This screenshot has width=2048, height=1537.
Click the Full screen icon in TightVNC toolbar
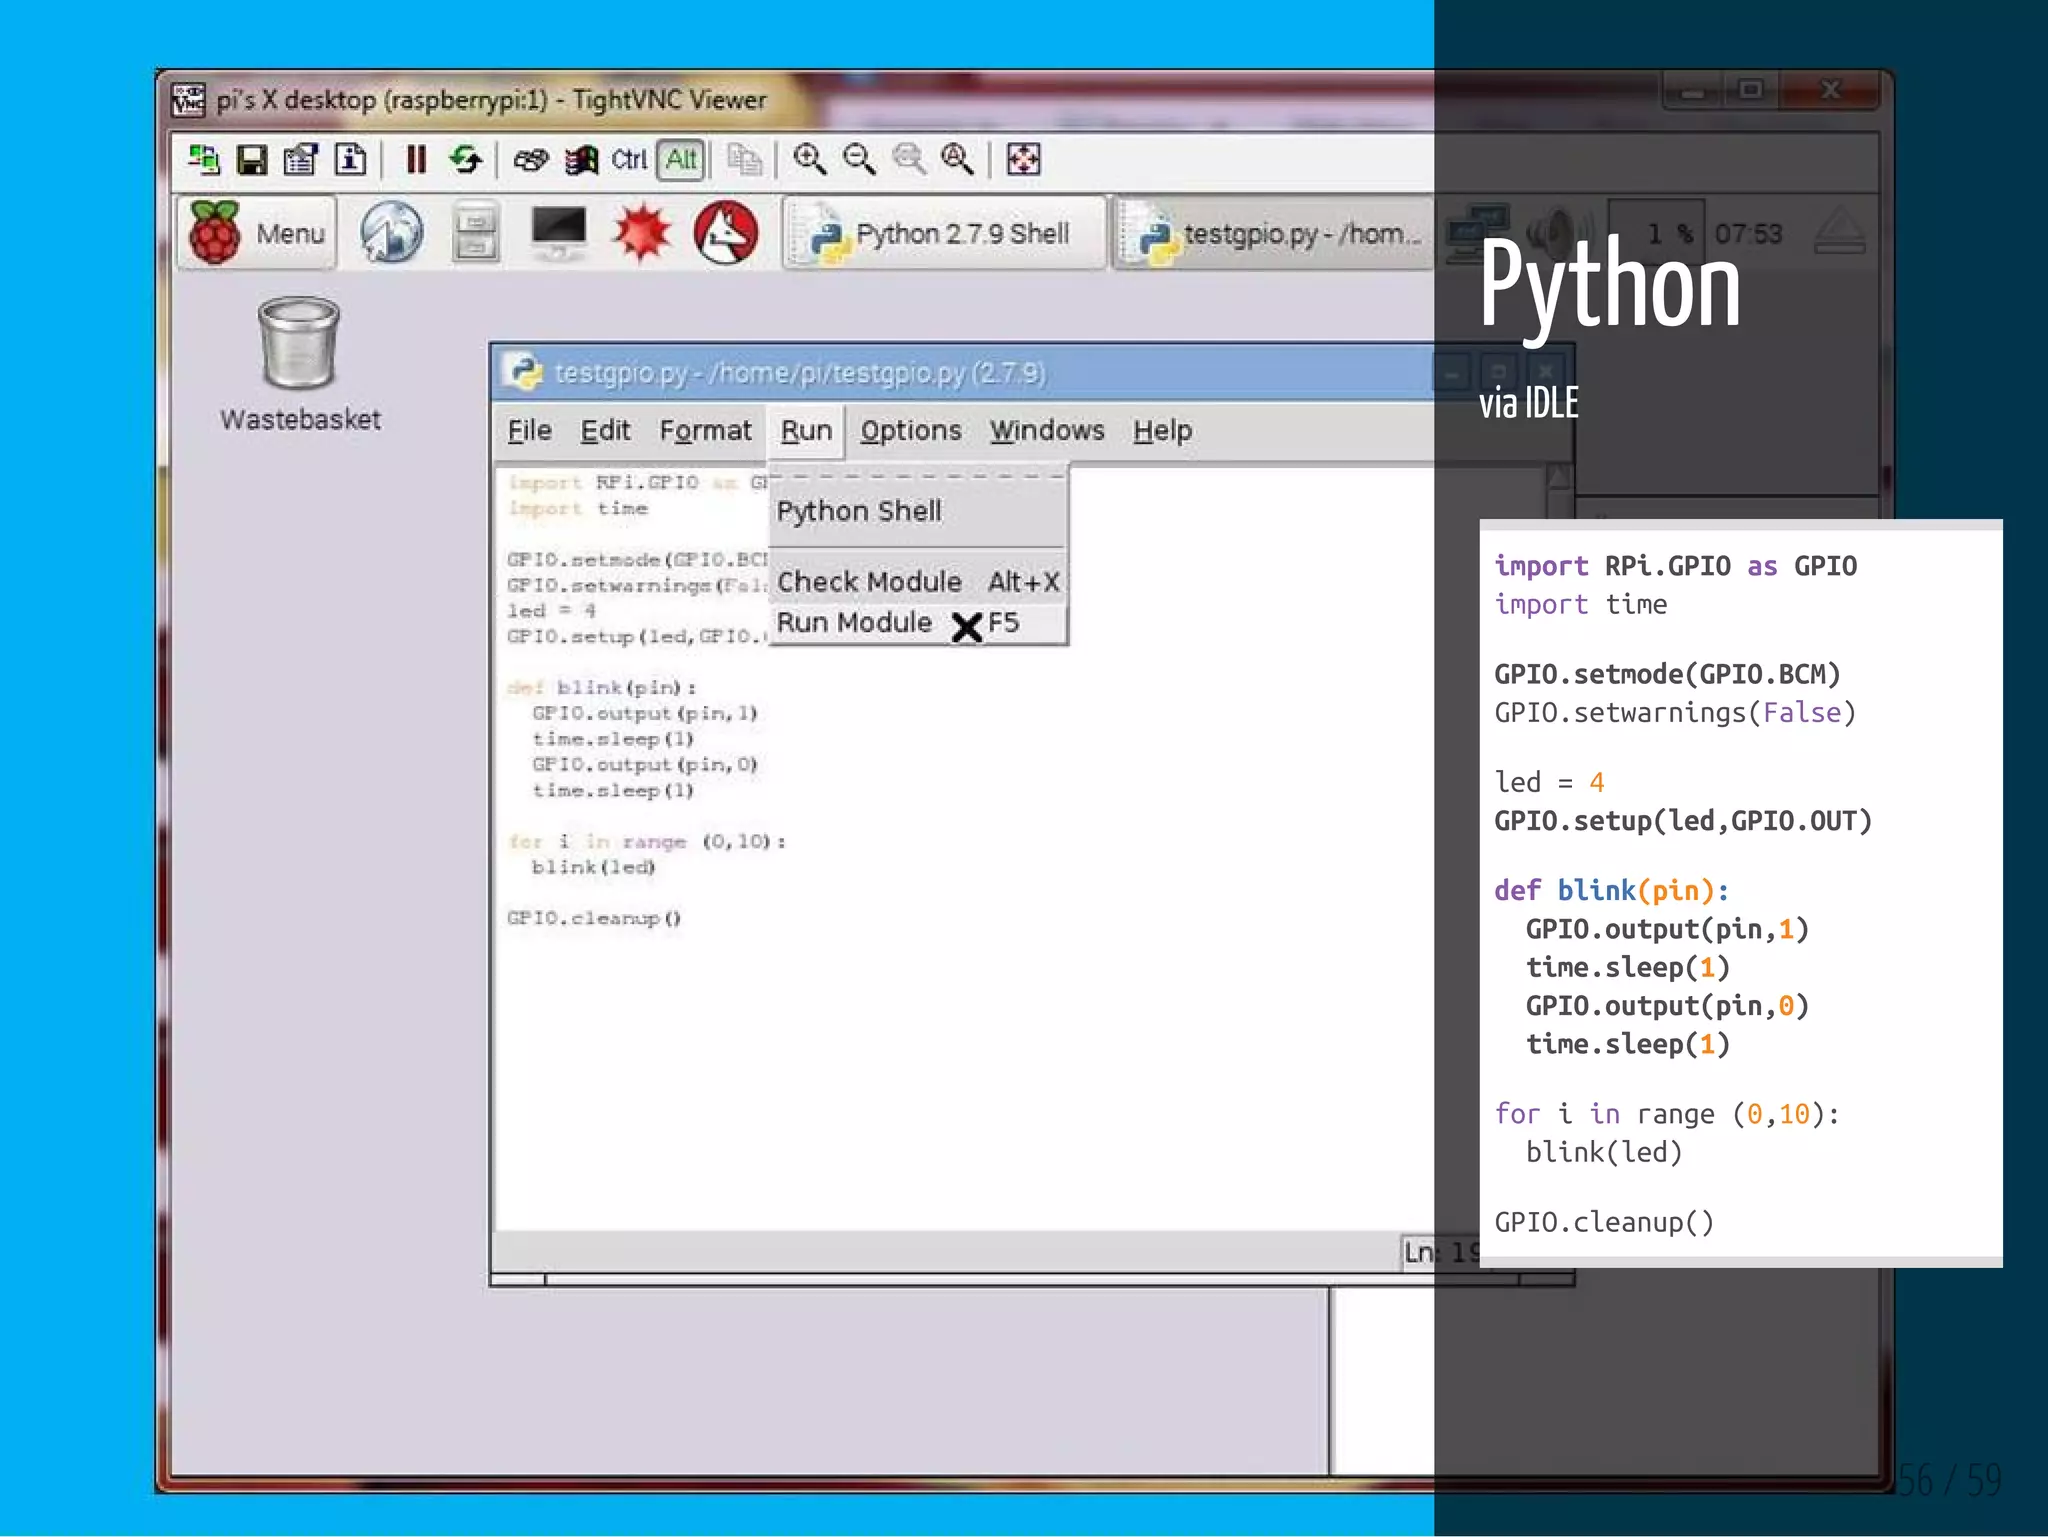pyautogui.click(x=1023, y=159)
